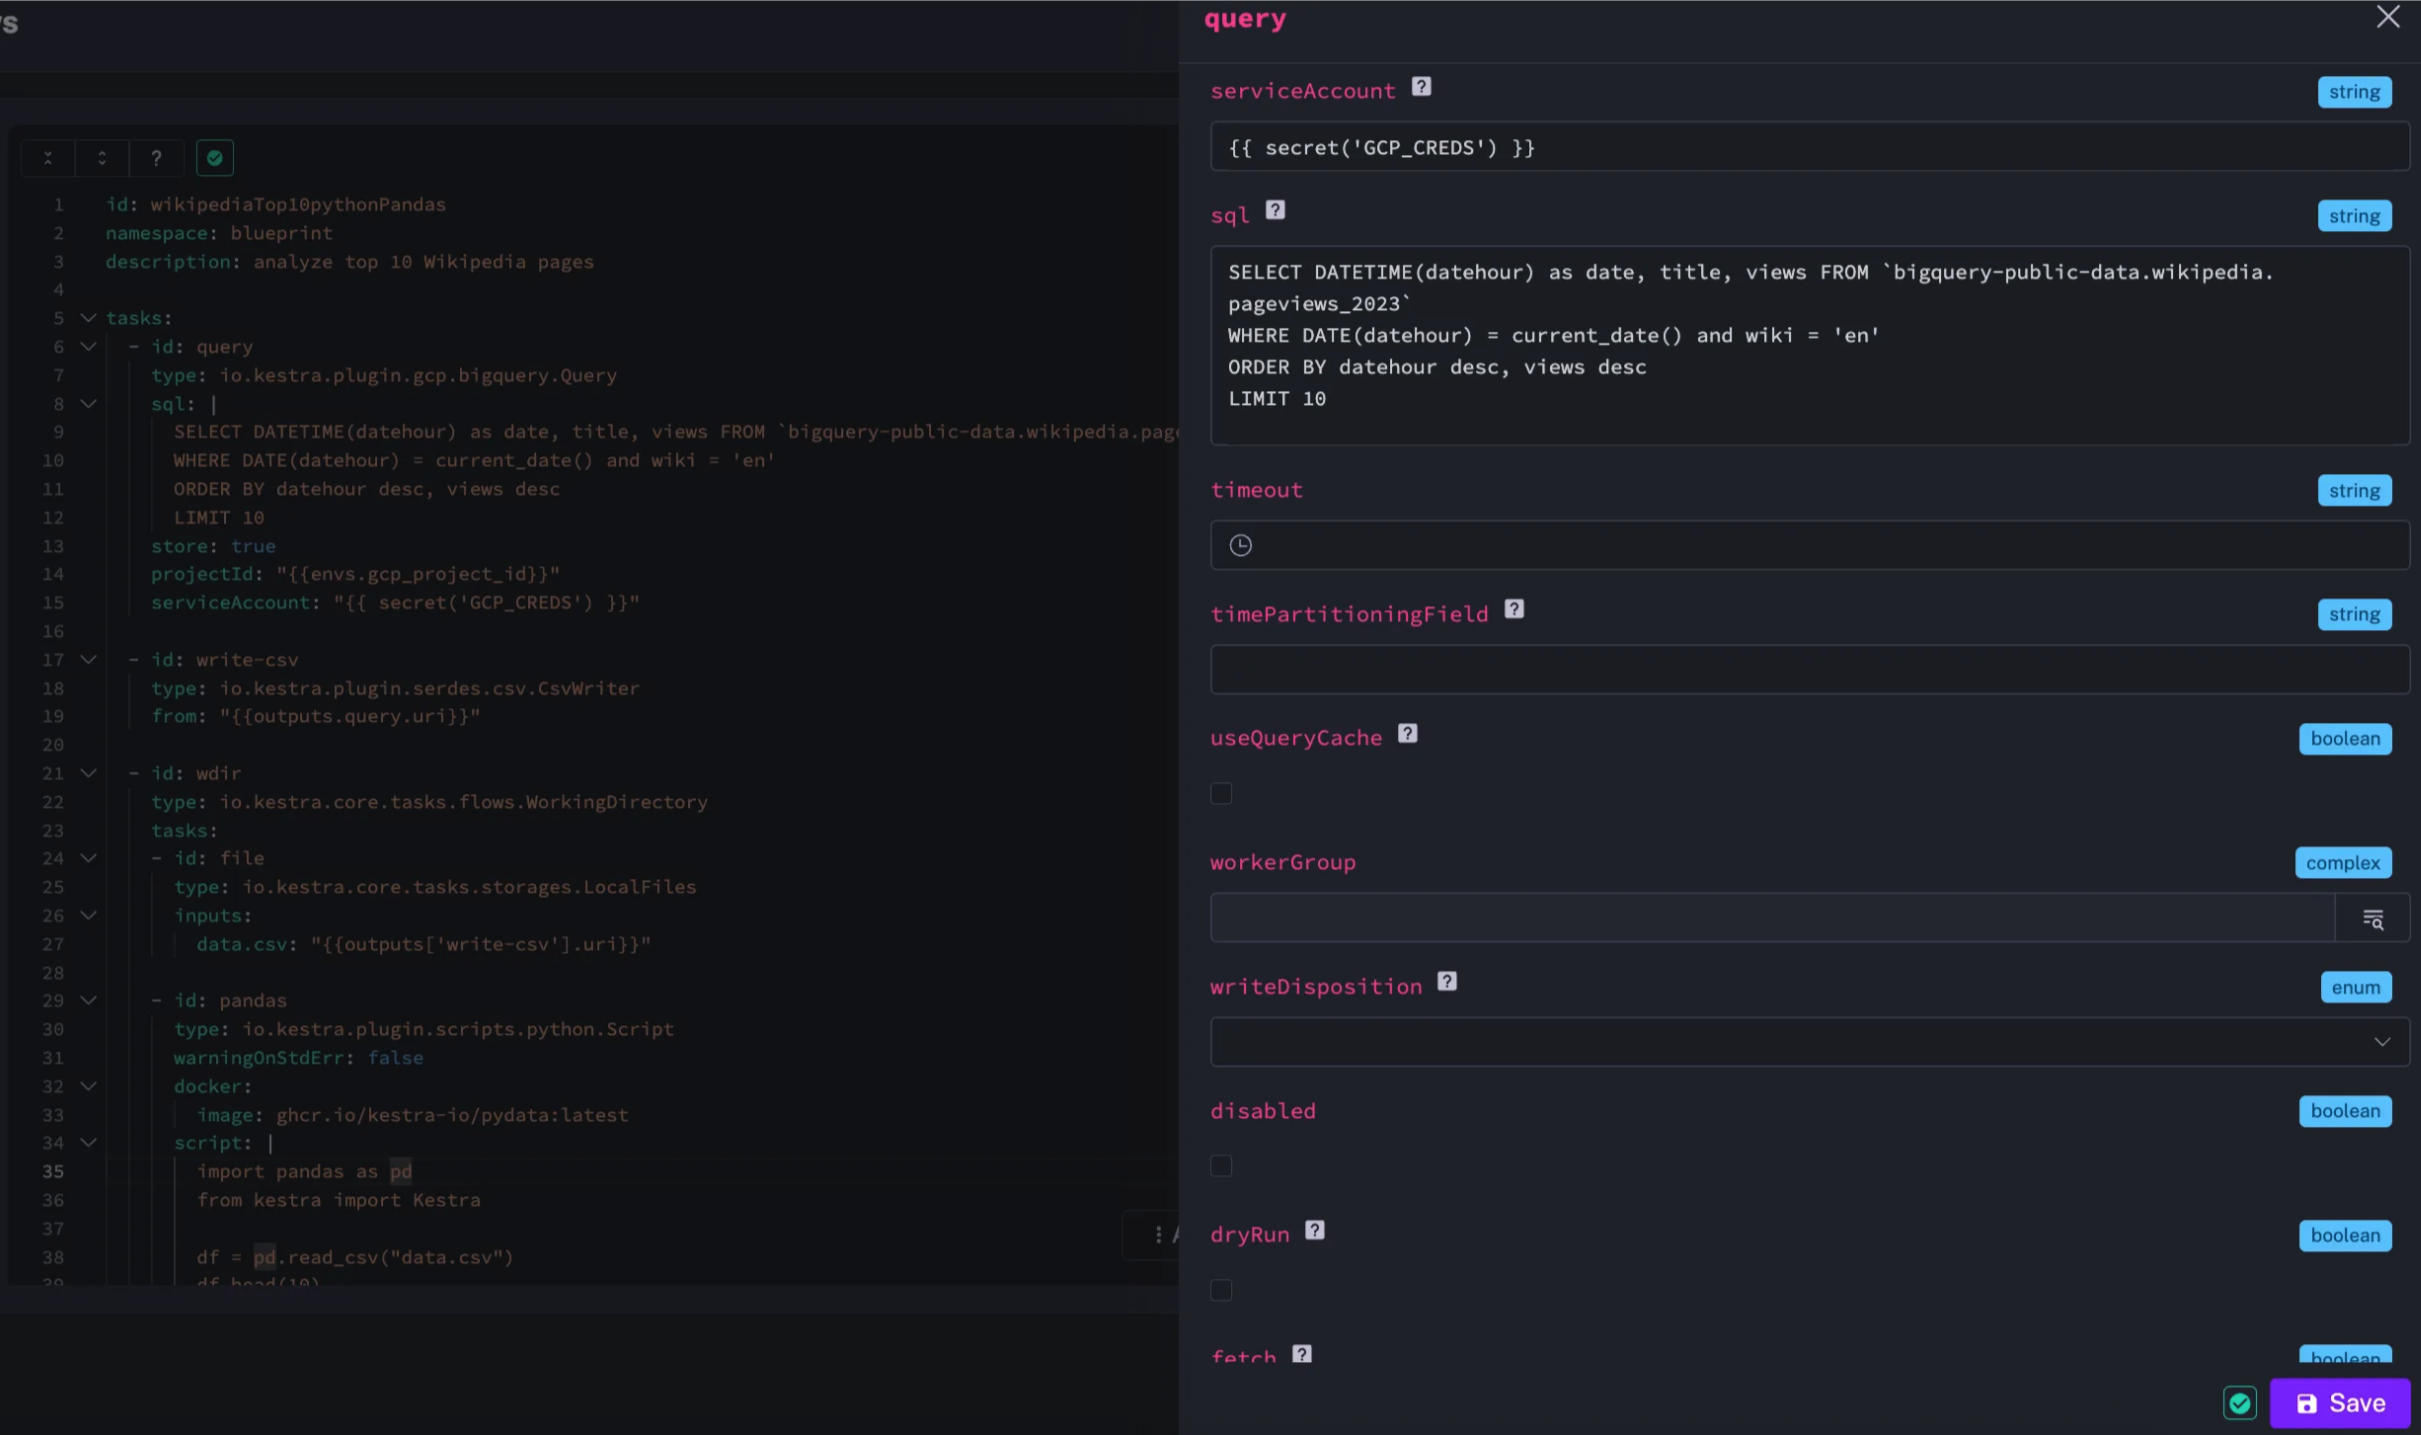The image size is (2421, 1435).
Task: Click the help icon next to serviceAccount
Action: (x=1421, y=87)
